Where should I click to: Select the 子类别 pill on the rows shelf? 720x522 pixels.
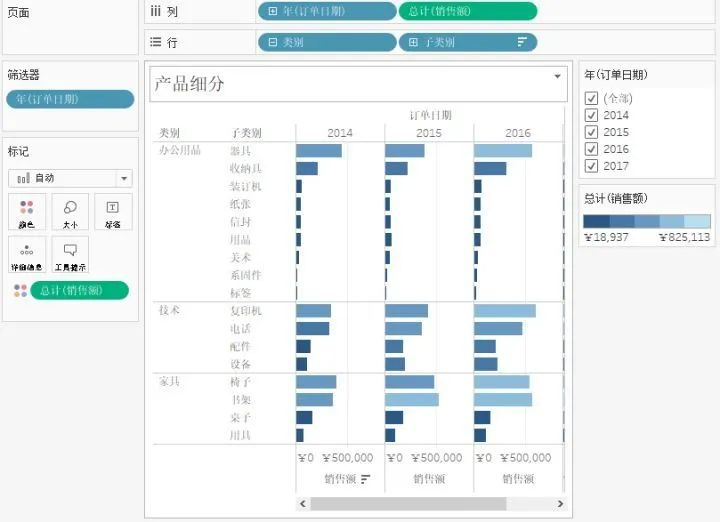click(x=467, y=42)
